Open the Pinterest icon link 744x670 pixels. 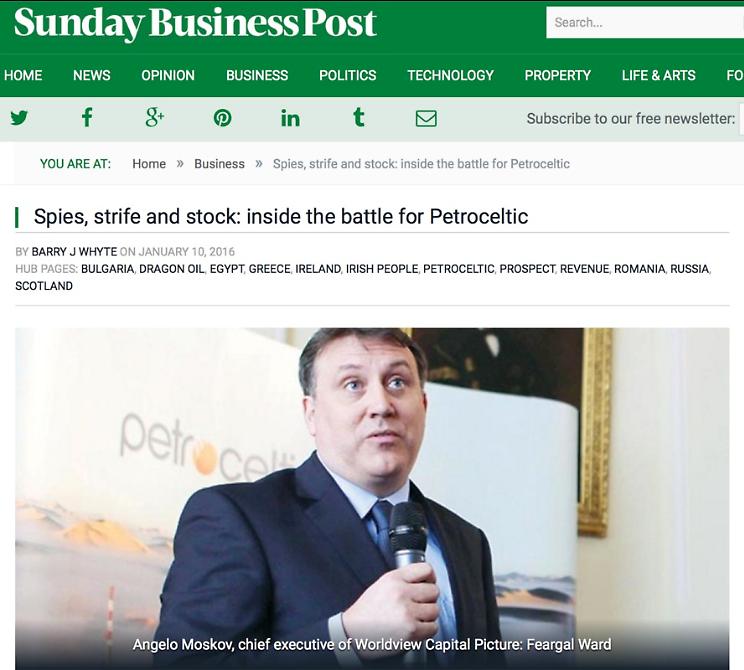coord(222,118)
